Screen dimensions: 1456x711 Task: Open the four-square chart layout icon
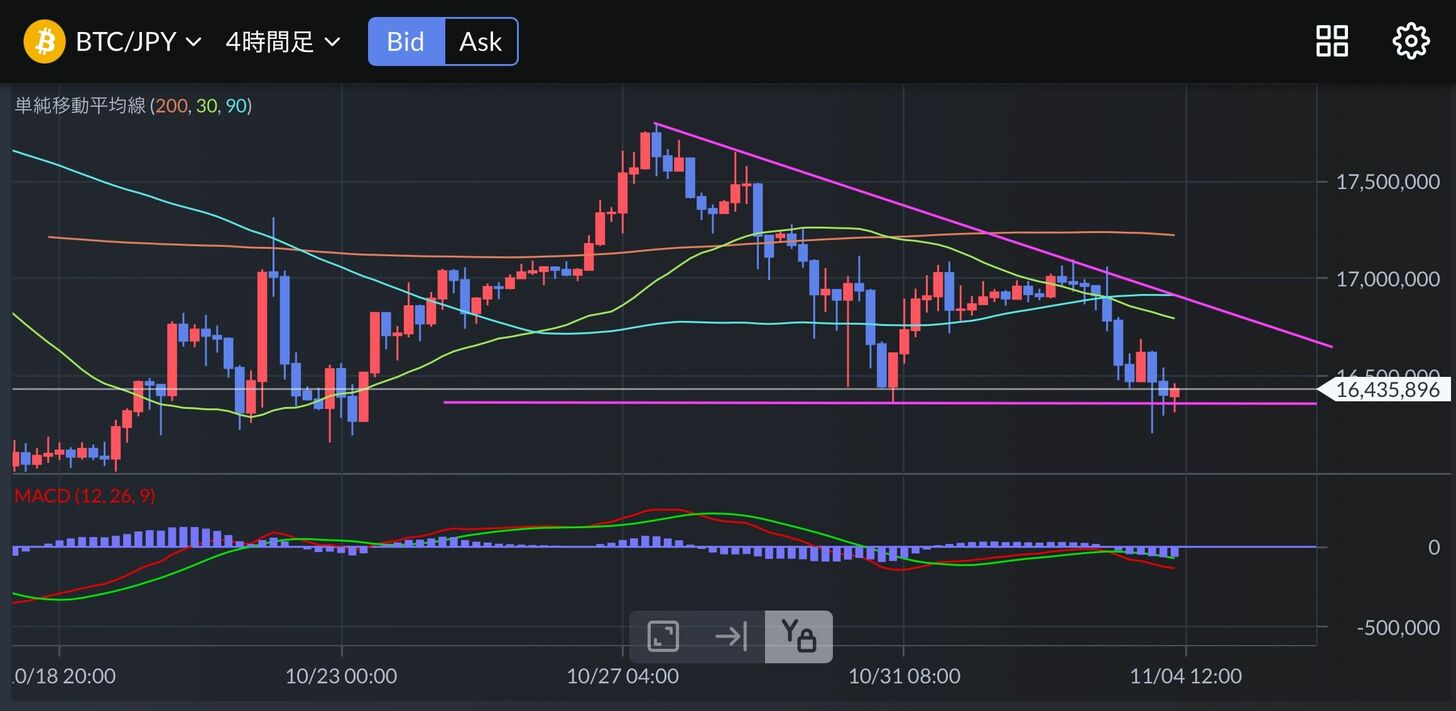[1332, 41]
